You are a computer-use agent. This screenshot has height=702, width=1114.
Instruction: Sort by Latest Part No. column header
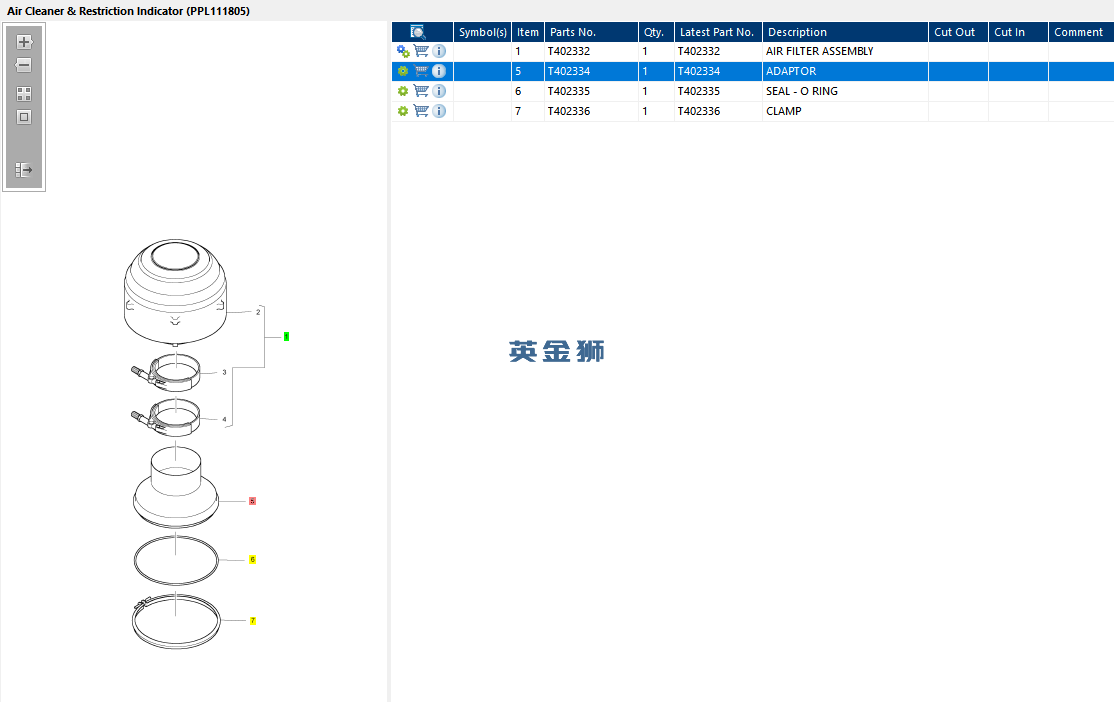click(718, 32)
